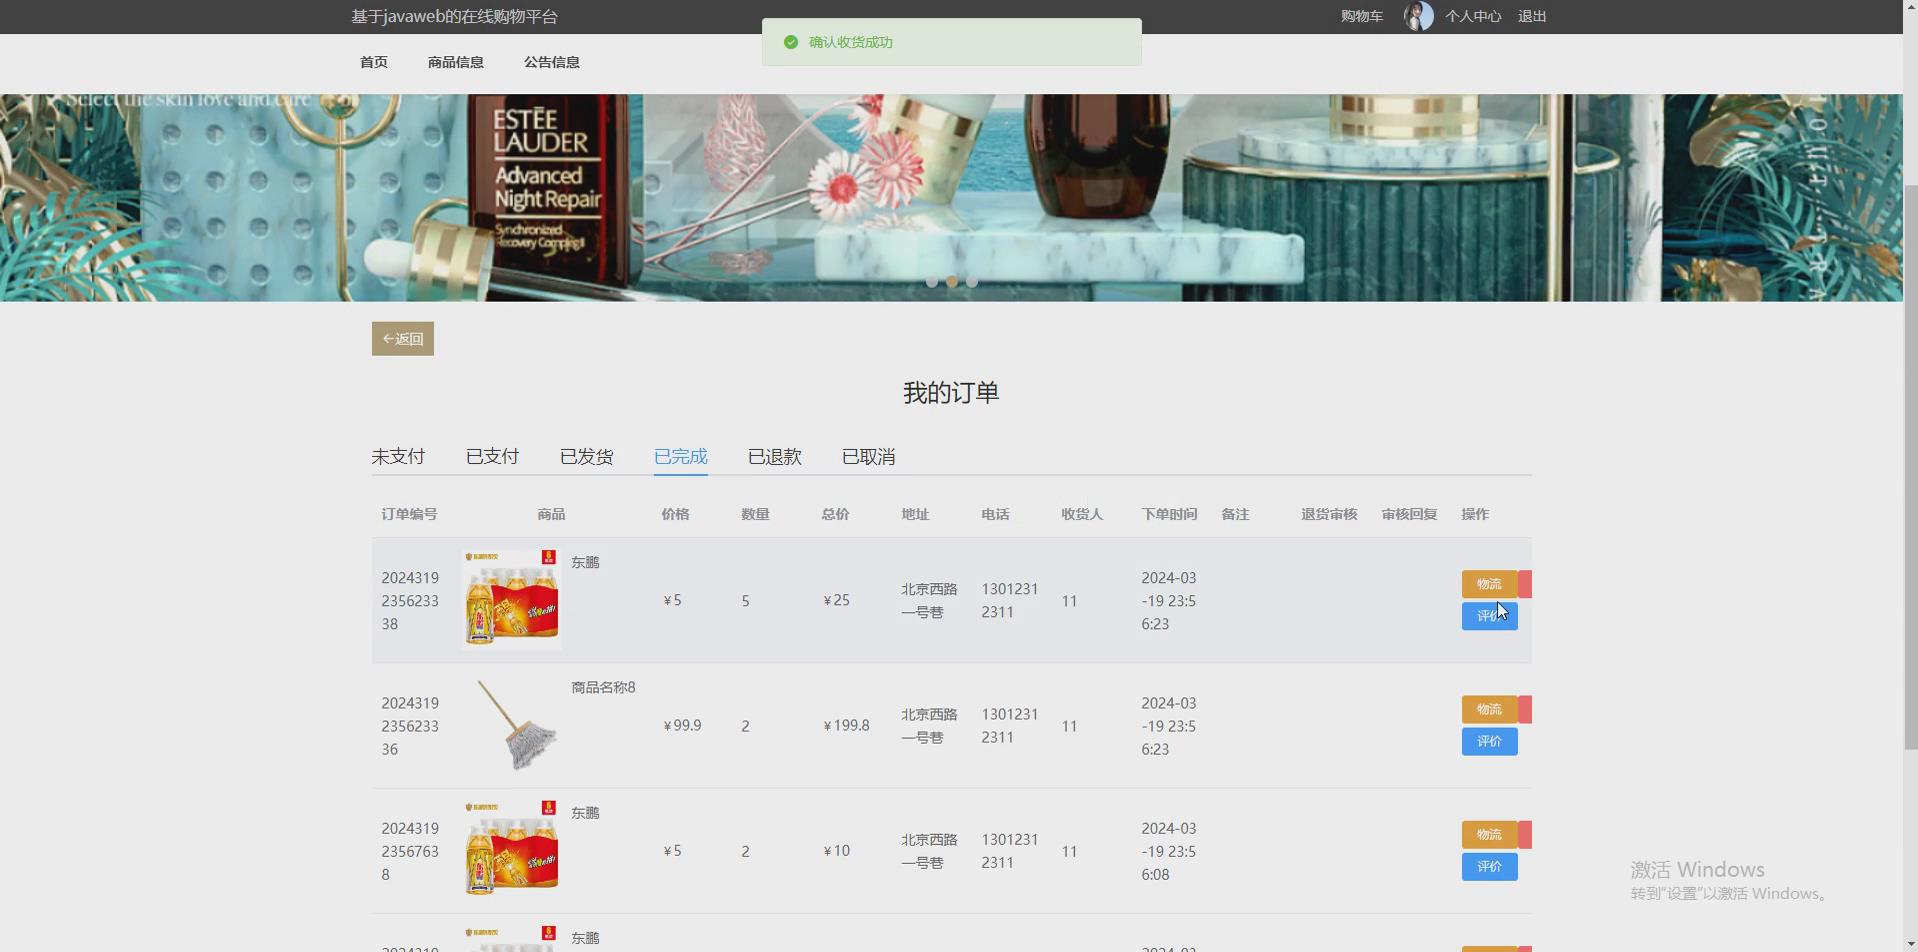
Task: Click the ESTĒE LAUDER carousel banner image
Action: 951,198
